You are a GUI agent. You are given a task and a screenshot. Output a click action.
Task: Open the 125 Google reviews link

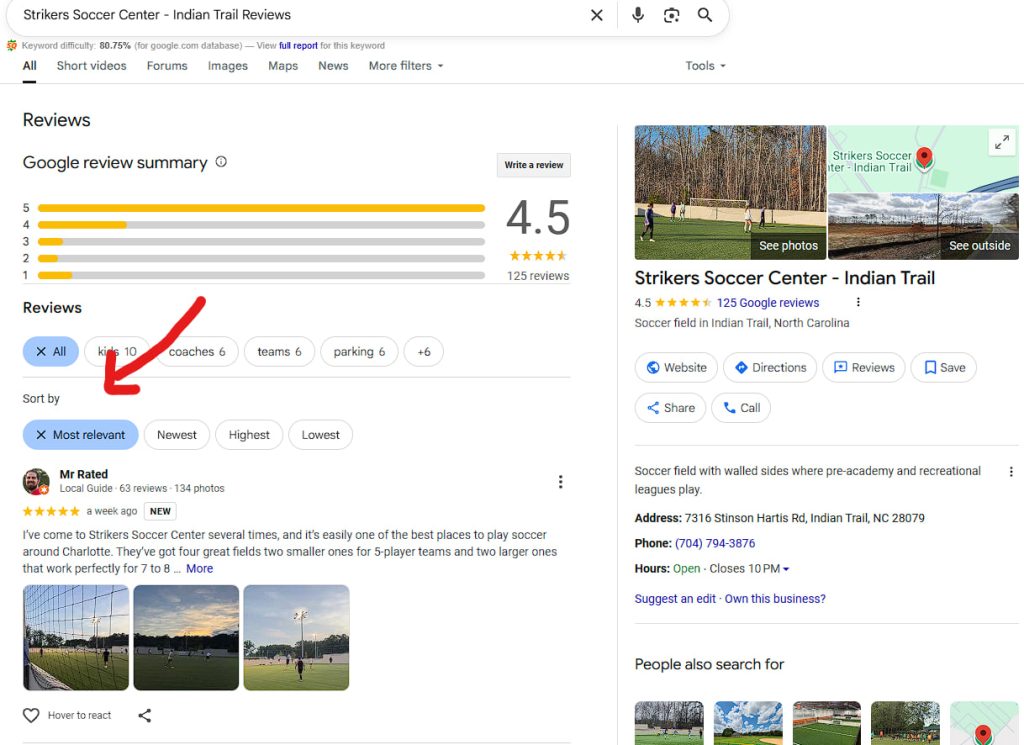767,303
